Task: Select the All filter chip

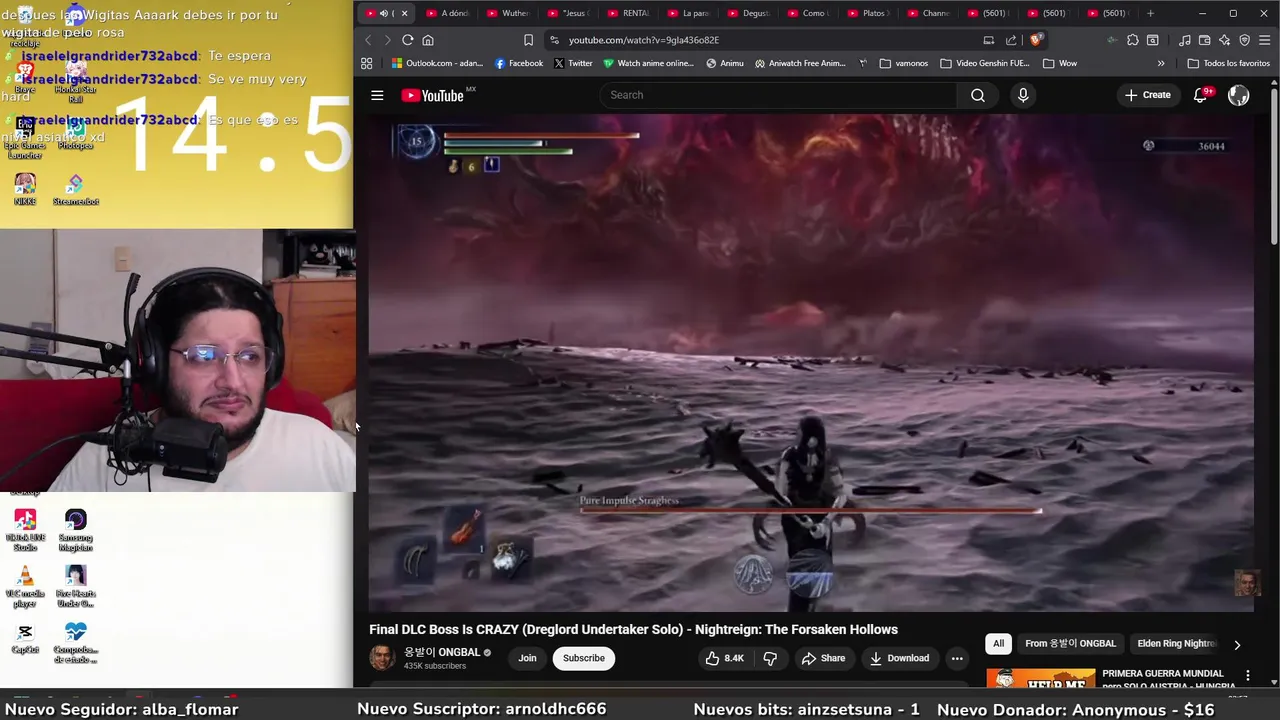Action: point(998,644)
